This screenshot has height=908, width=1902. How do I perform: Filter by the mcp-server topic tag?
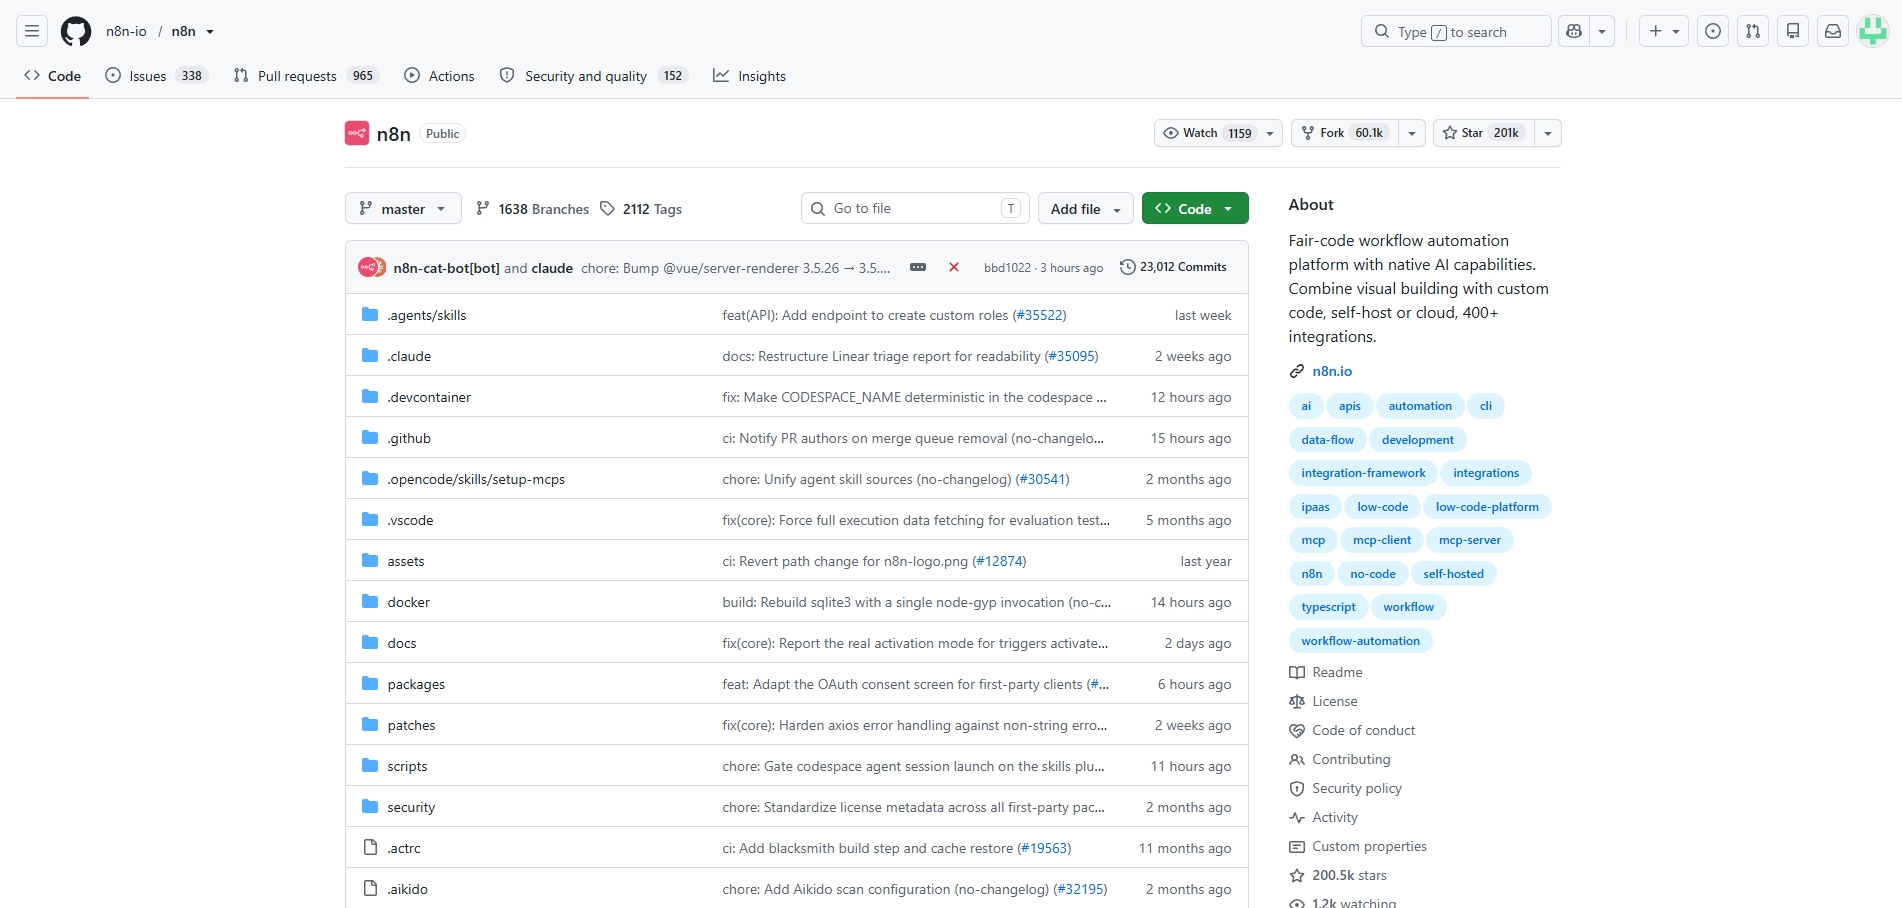pos(1470,540)
